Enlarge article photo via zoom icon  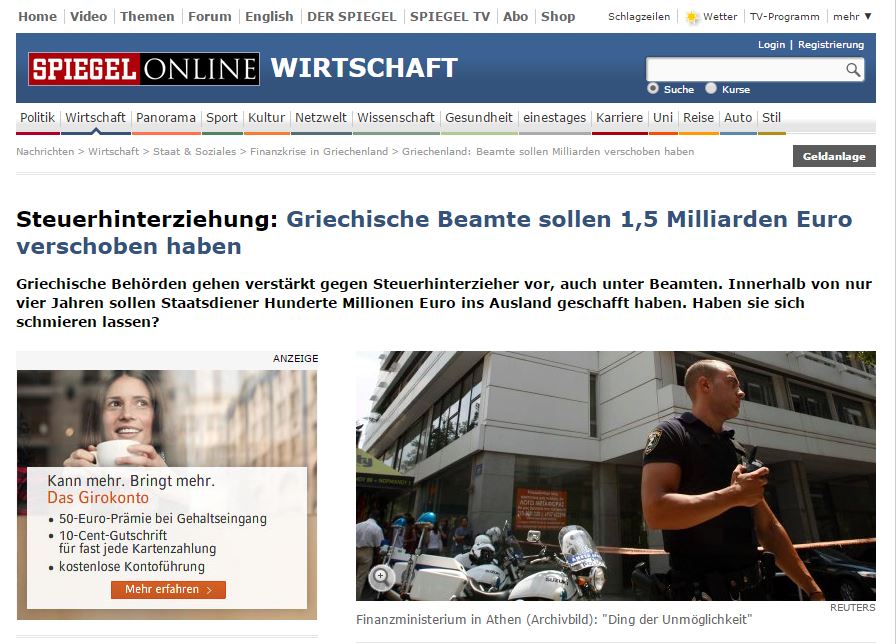click(x=381, y=576)
